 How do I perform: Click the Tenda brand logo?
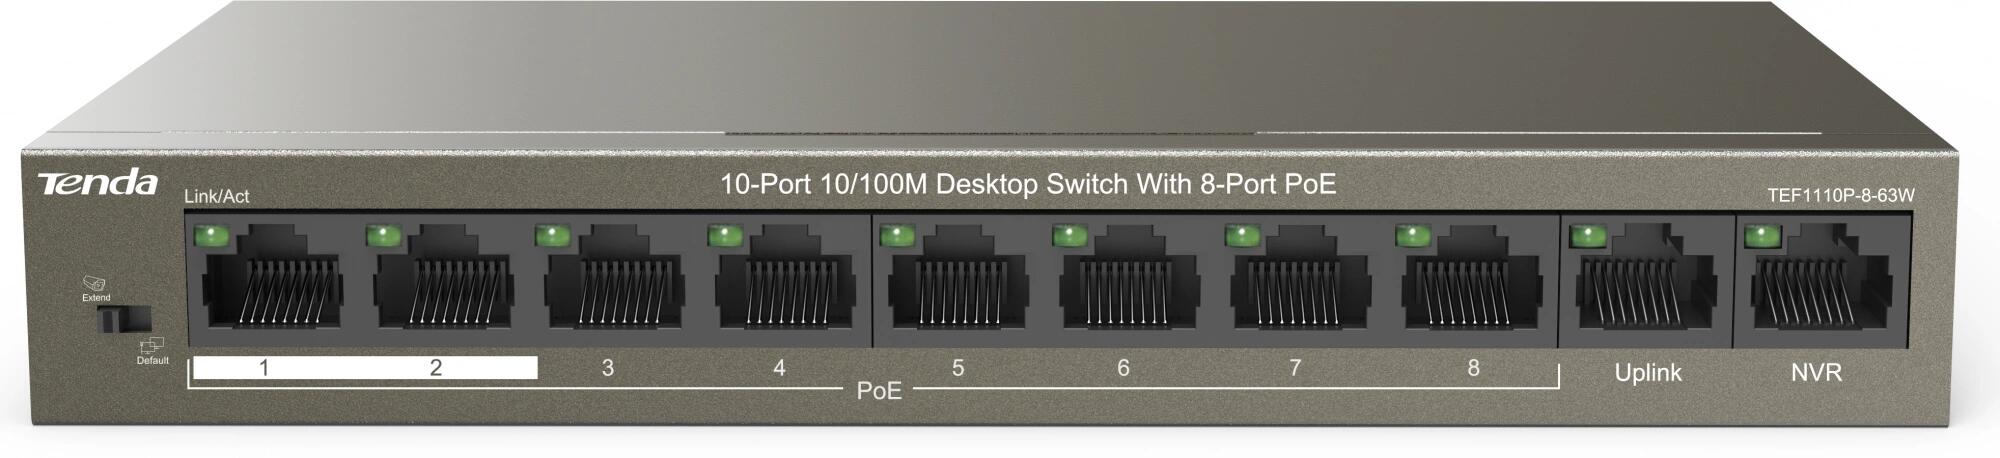[x=98, y=183]
